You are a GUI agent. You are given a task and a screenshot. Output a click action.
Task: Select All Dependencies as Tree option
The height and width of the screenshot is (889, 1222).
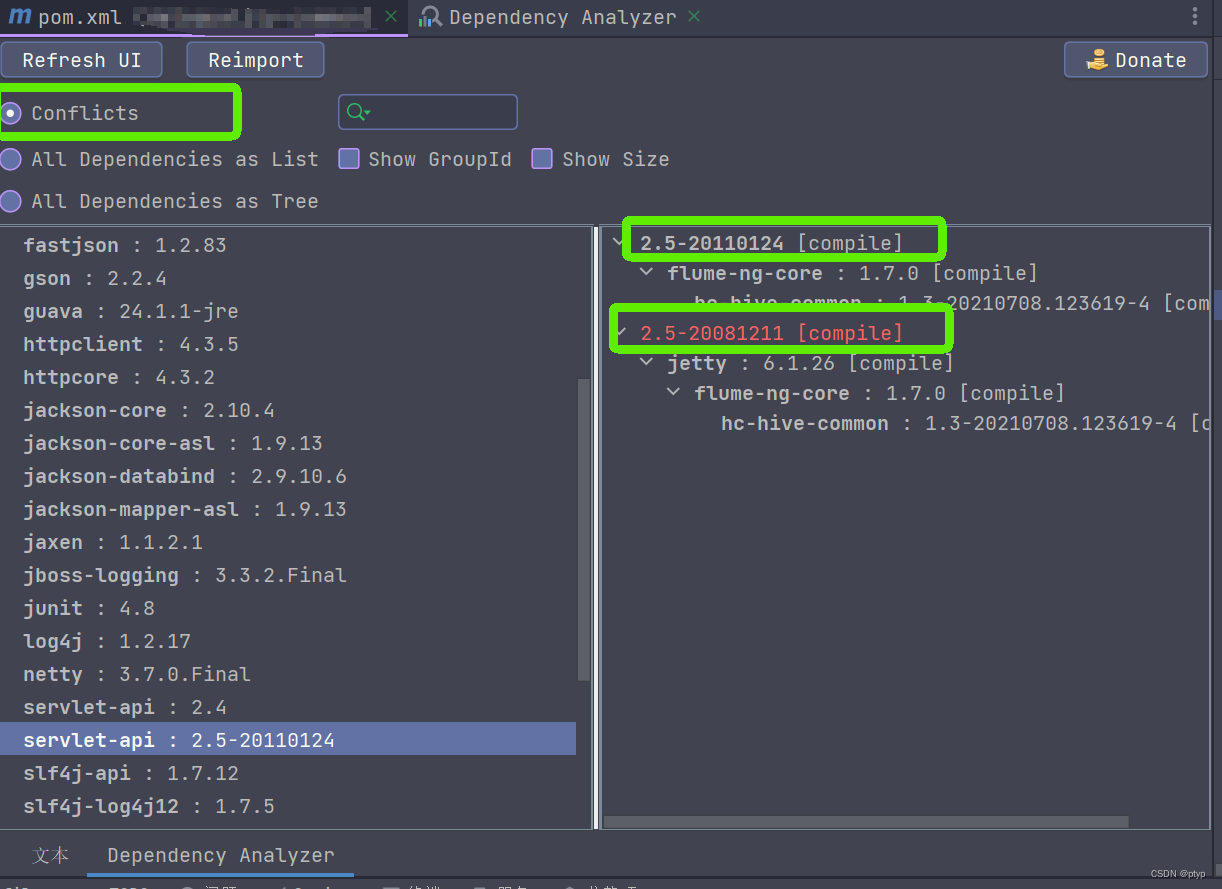(11, 201)
